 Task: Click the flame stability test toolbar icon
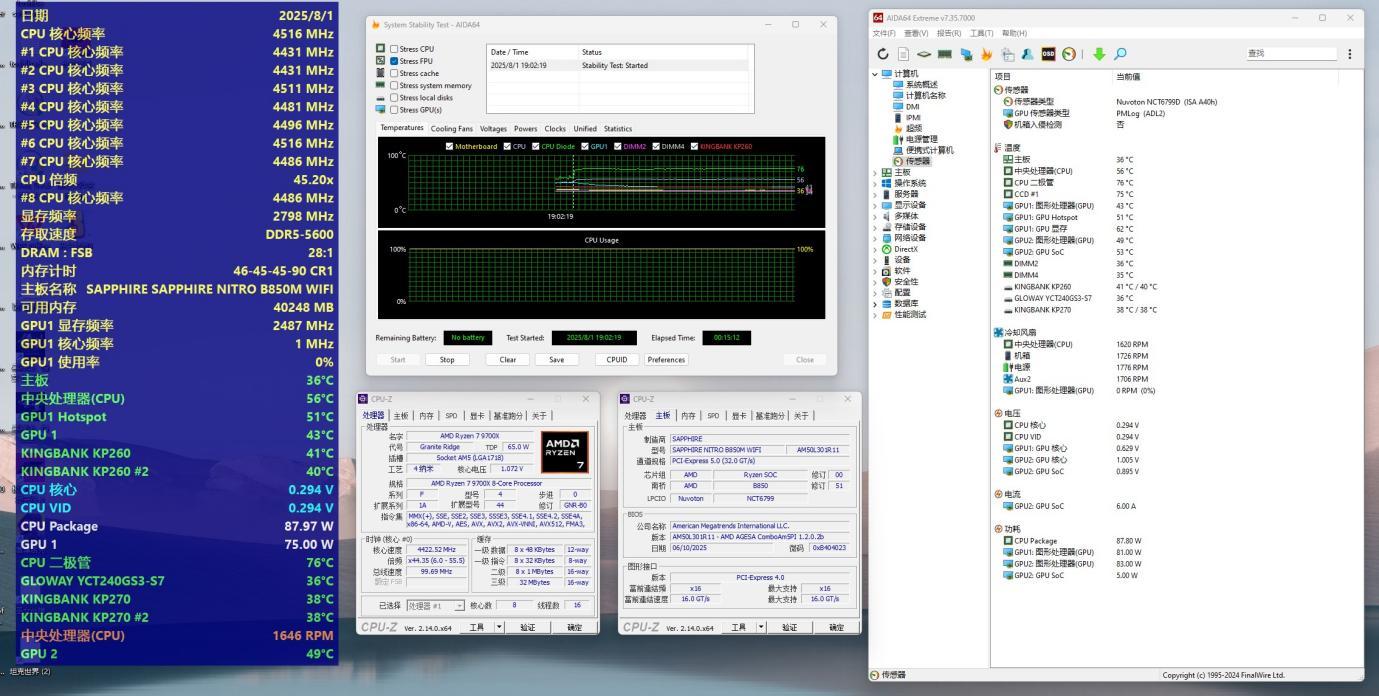[986, 54]
